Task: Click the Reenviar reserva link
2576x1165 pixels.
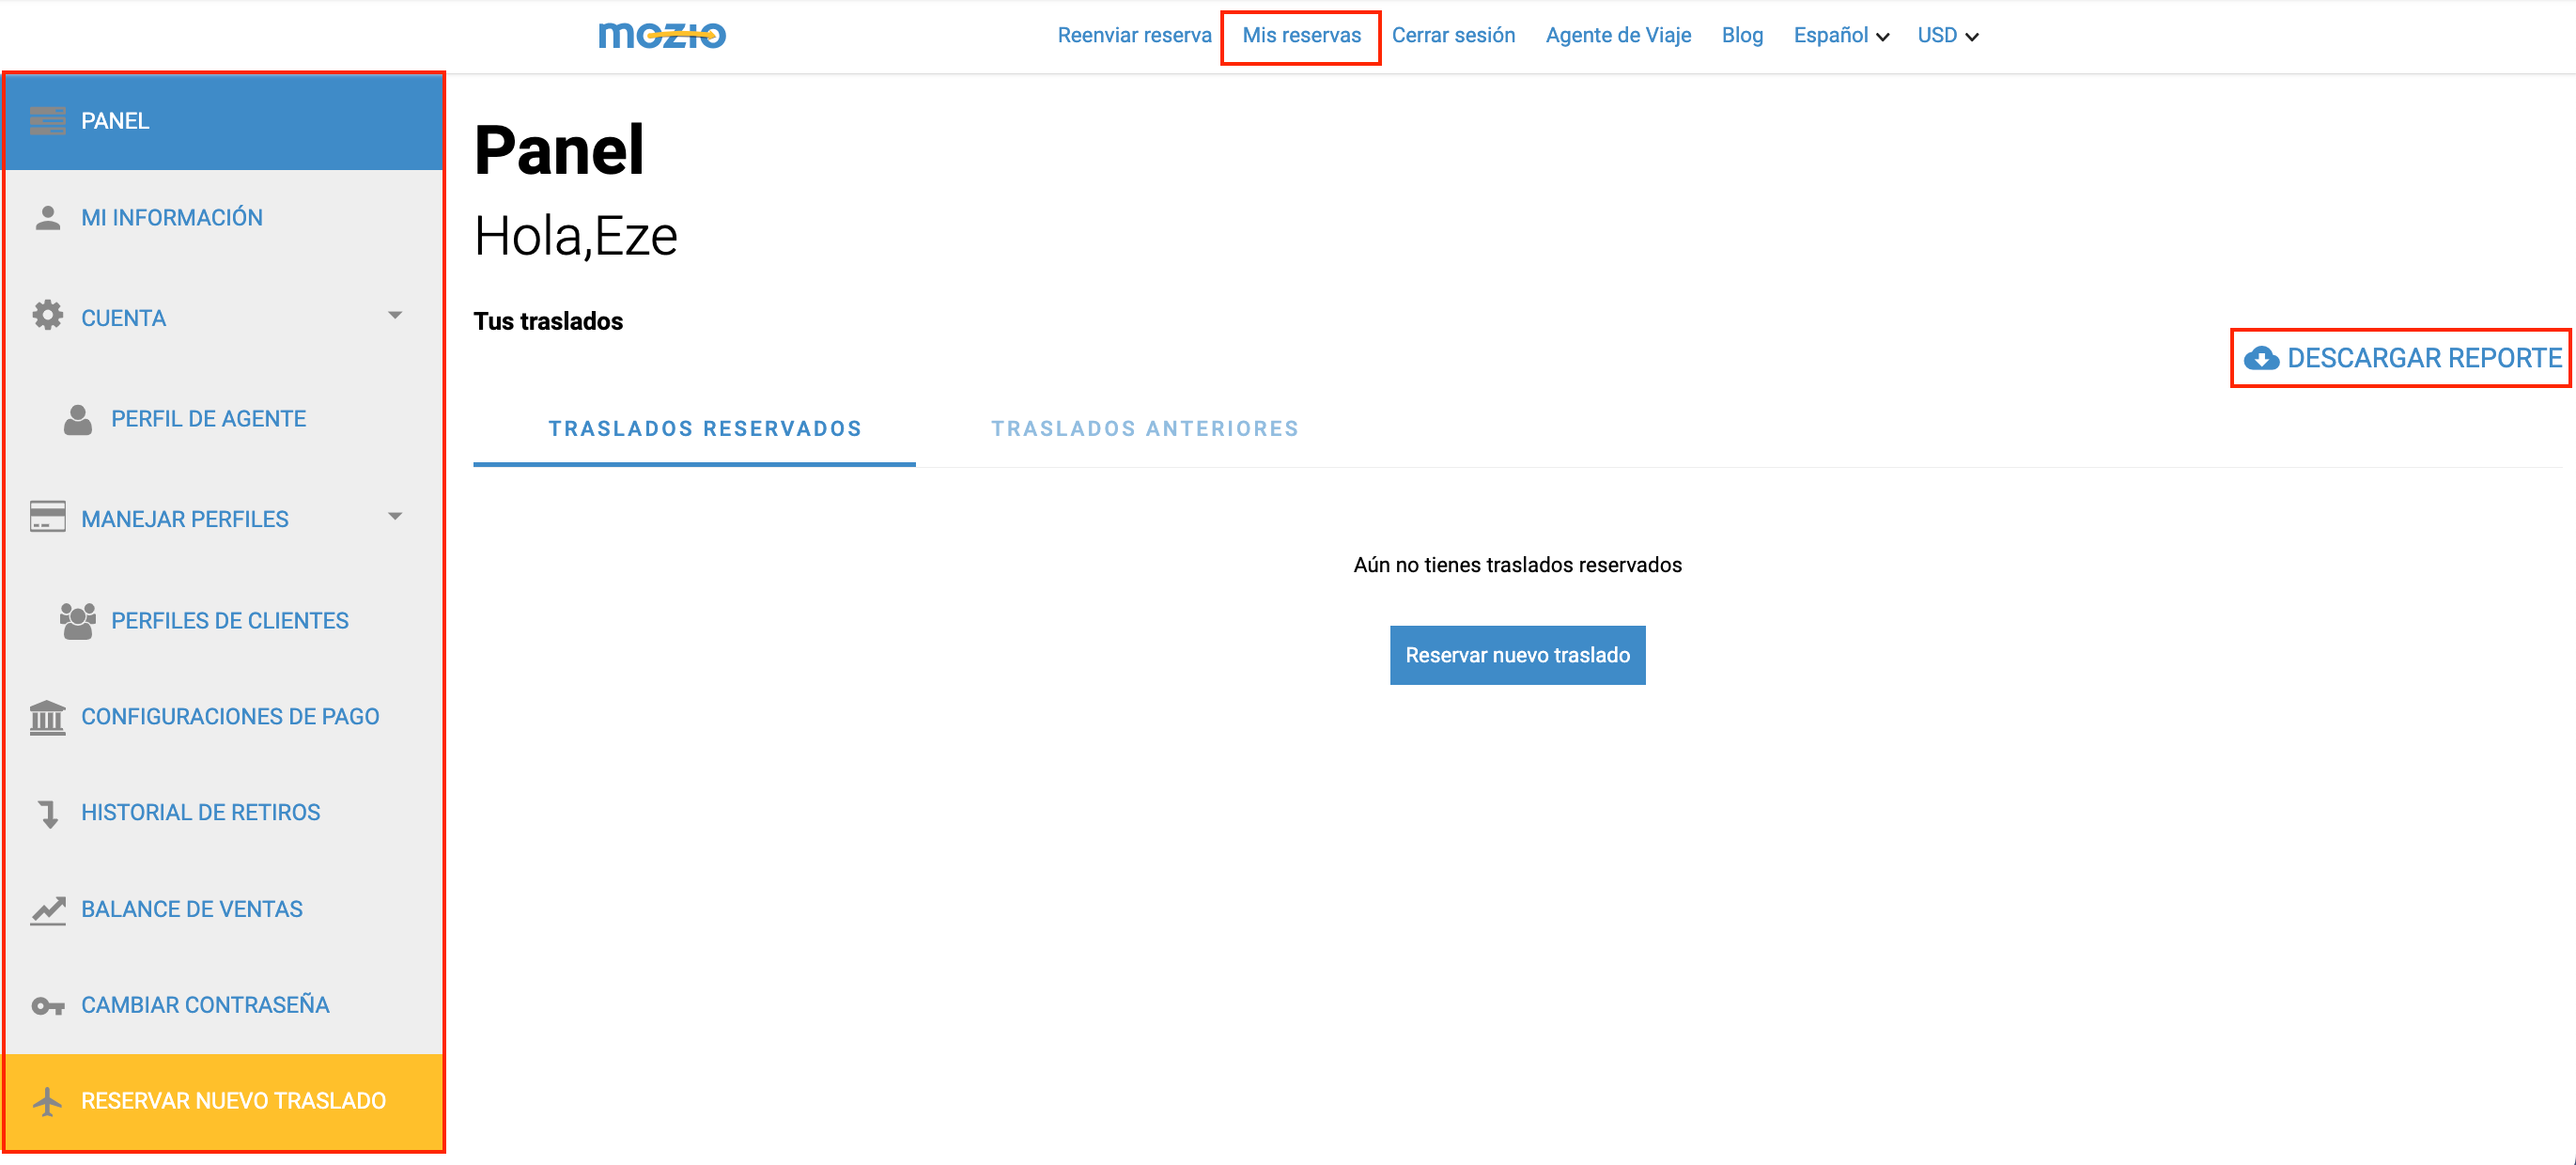Action: point(1135,36)
